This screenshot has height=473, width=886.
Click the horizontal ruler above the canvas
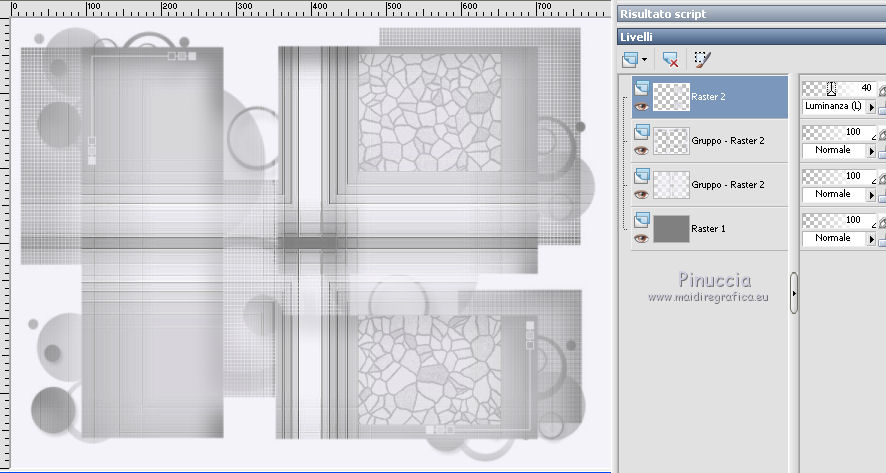(311, 9)
